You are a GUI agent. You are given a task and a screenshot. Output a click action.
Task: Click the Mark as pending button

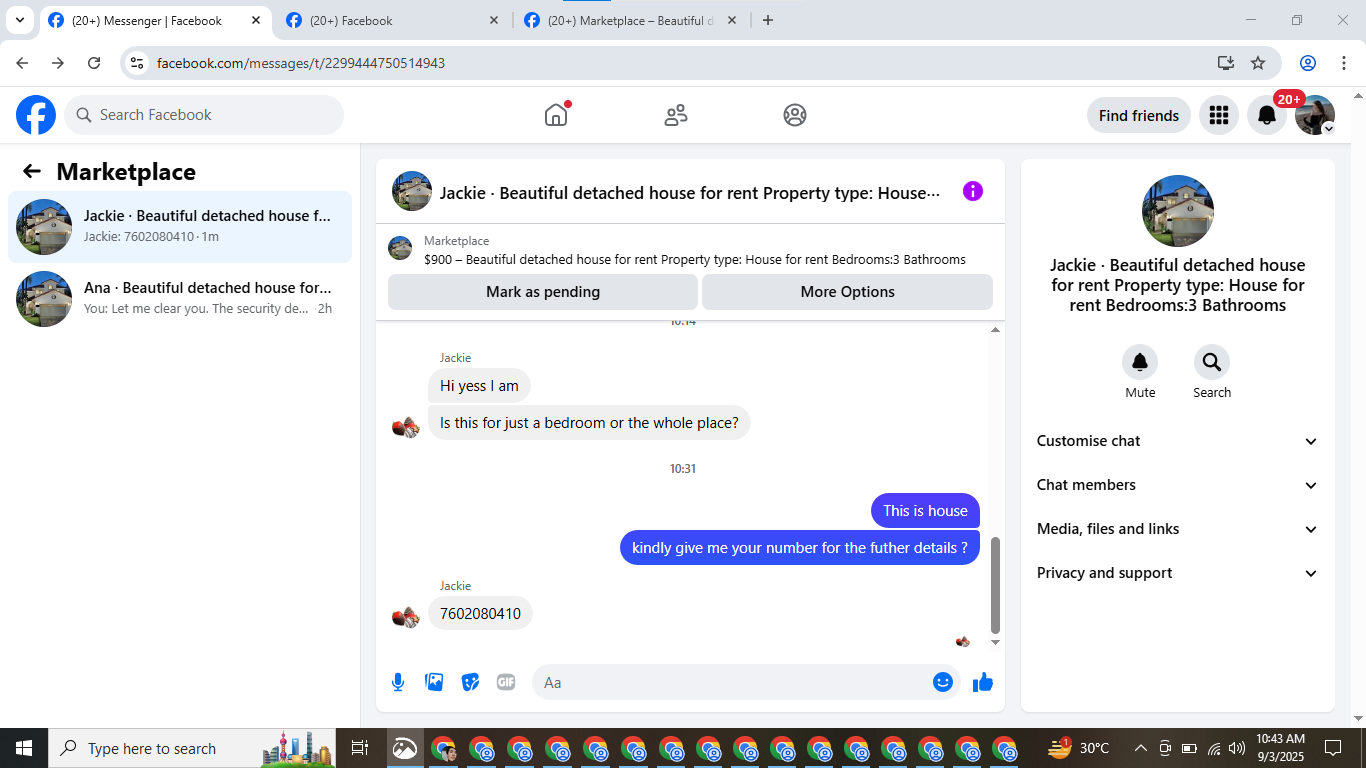(543, 292)
